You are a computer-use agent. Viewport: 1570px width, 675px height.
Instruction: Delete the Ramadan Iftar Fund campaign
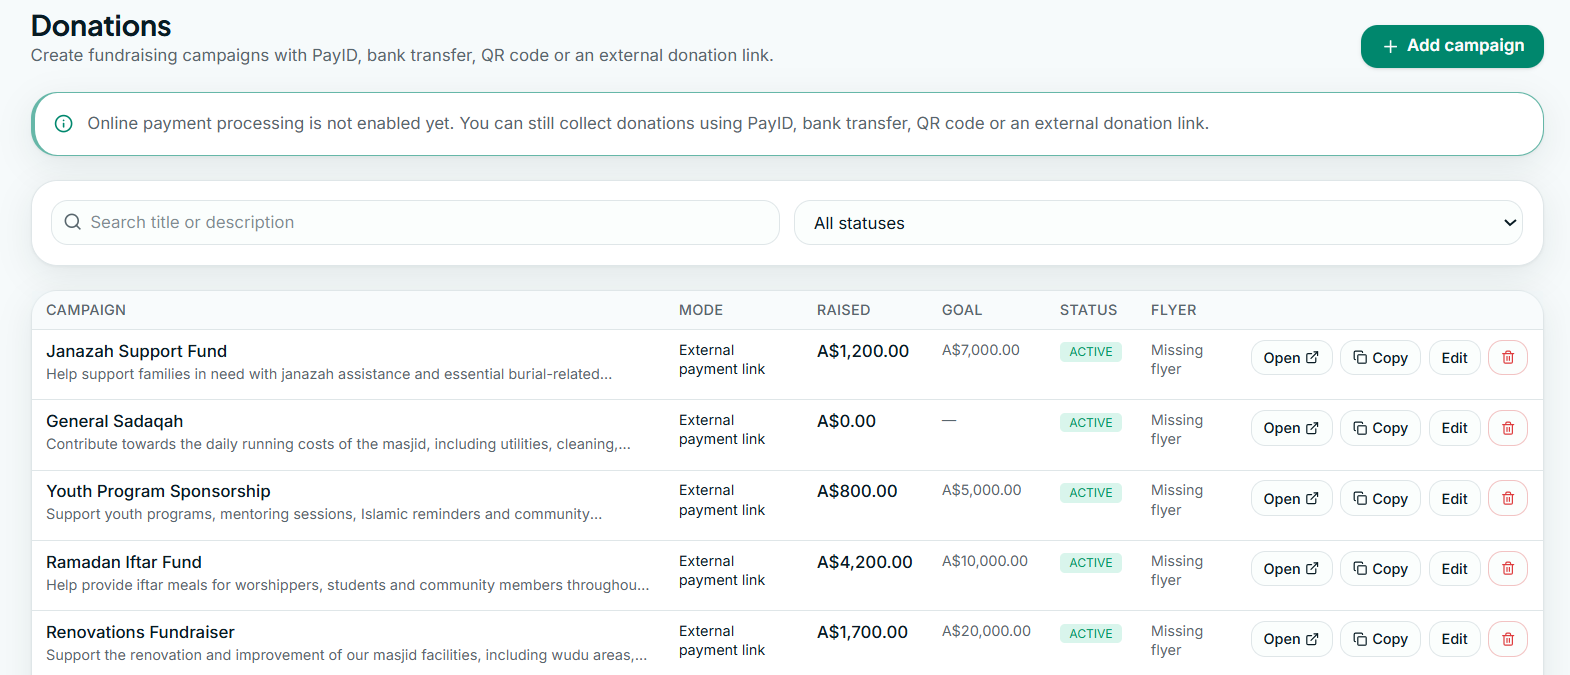click(1508, 569)
